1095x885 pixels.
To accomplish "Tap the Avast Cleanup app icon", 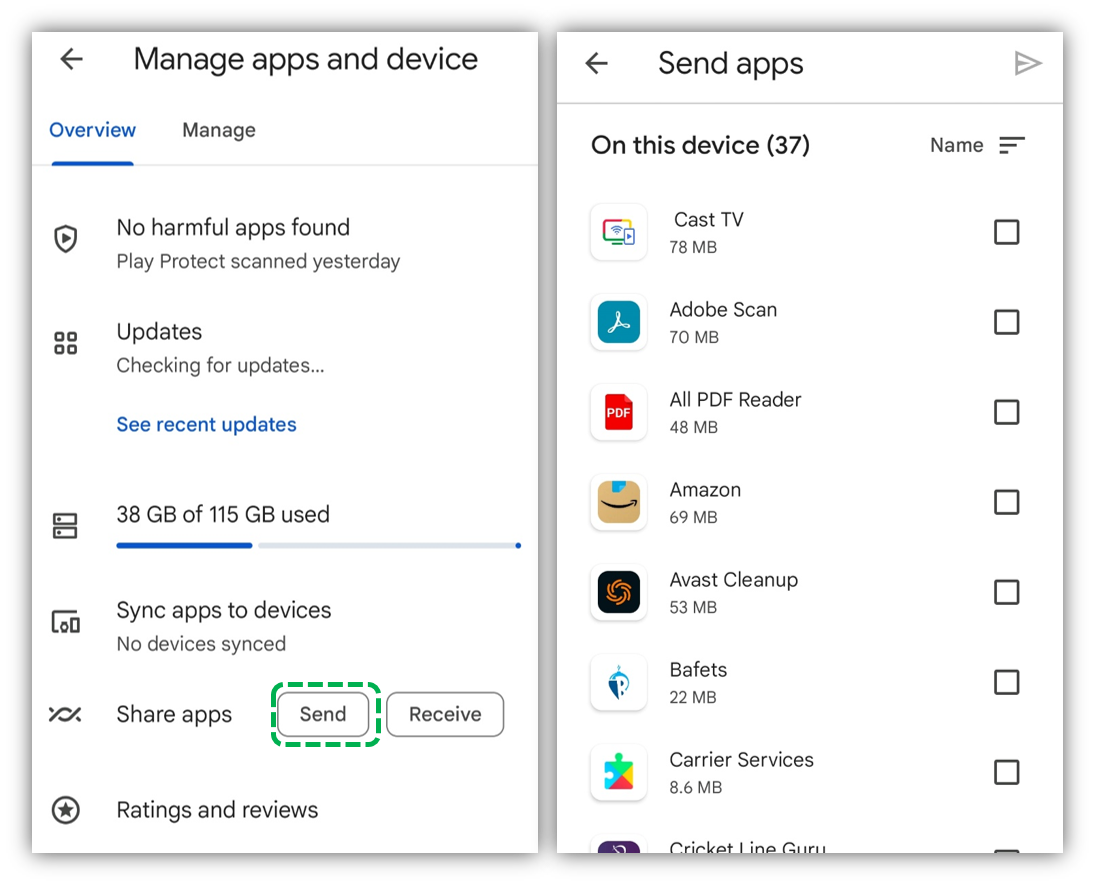I will coord(619,592).
